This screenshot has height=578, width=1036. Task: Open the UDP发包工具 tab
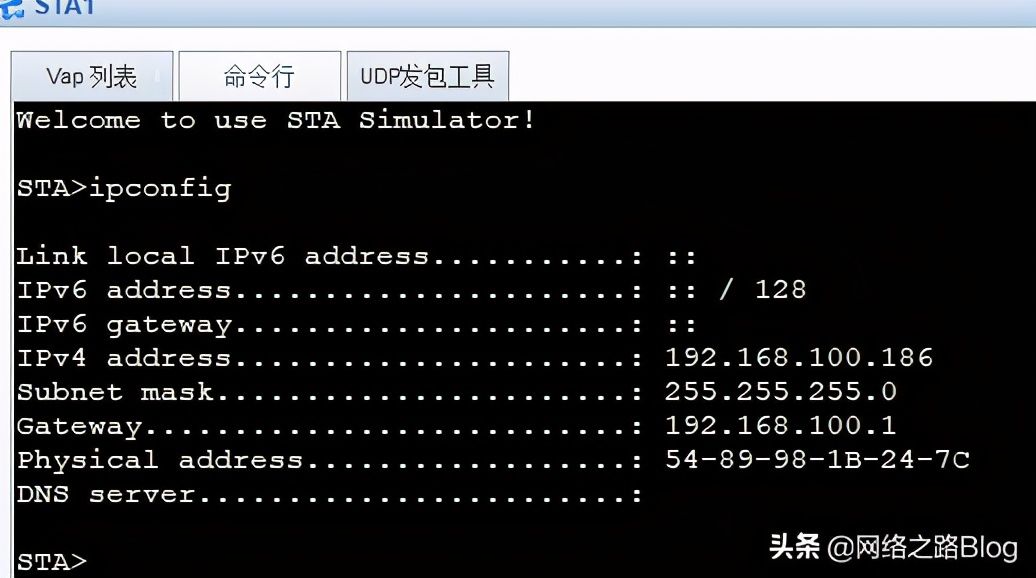(x=427, y=76)
